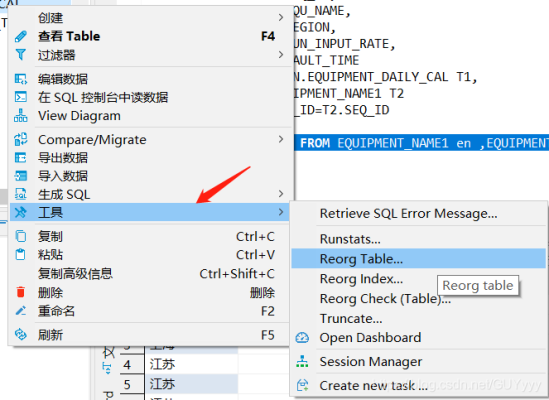Image resolution: width=549 pixels, height=400 pixels.
Task: Click the funnel icon for 过滤器
Action: [21, 55]
